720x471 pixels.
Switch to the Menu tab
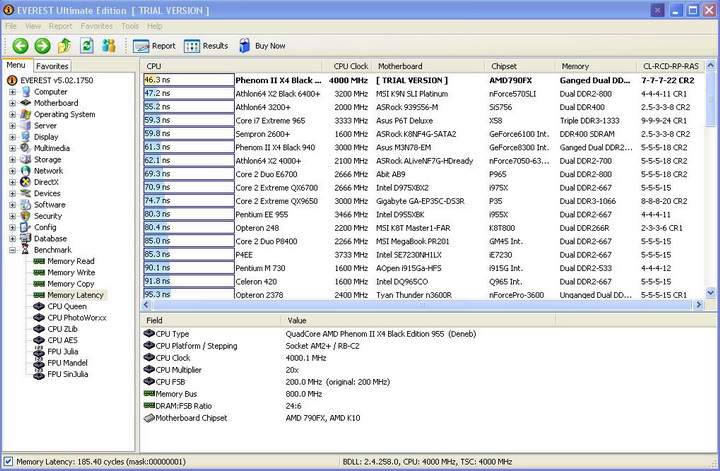[16, 65]
